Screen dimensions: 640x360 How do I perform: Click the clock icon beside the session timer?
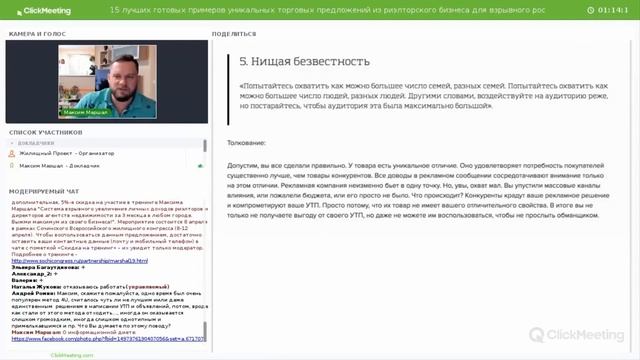point(590,10)
